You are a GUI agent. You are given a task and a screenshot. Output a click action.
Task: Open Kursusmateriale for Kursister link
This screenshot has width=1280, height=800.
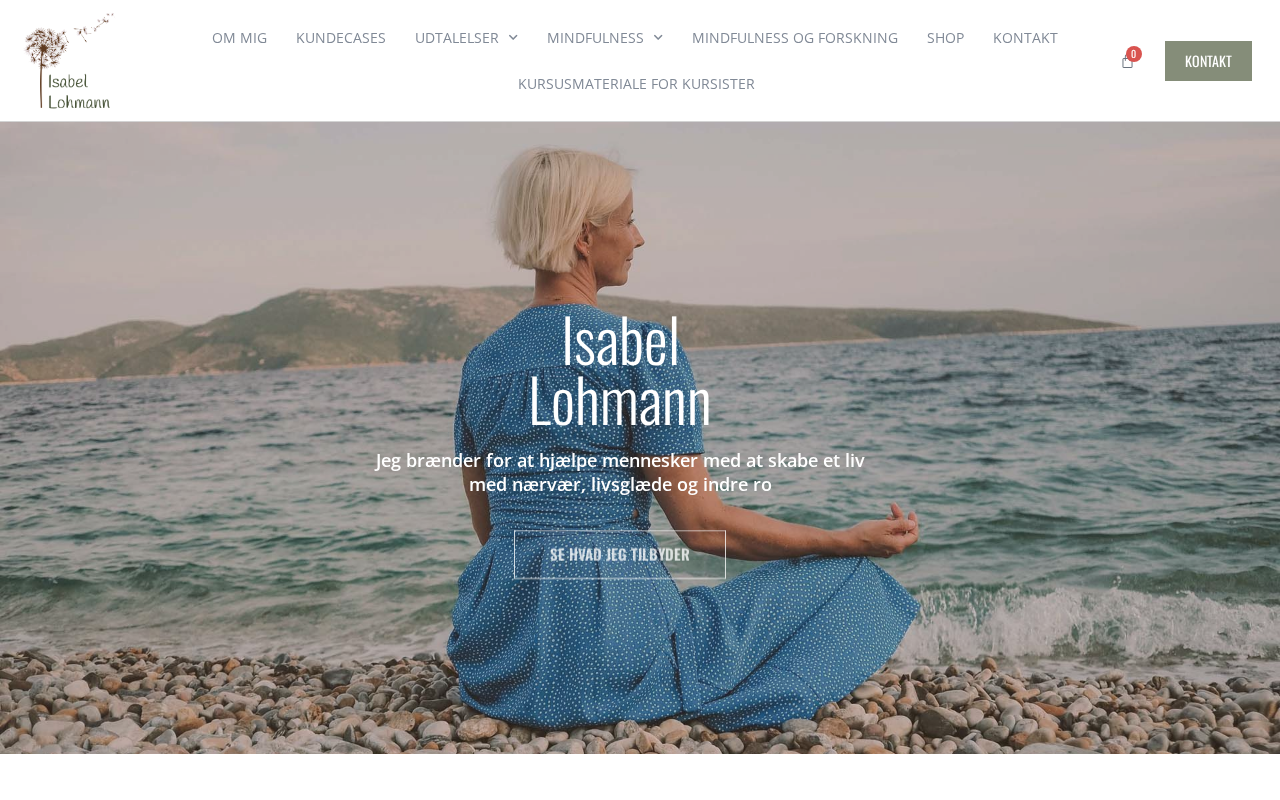[x=636, y=84]
